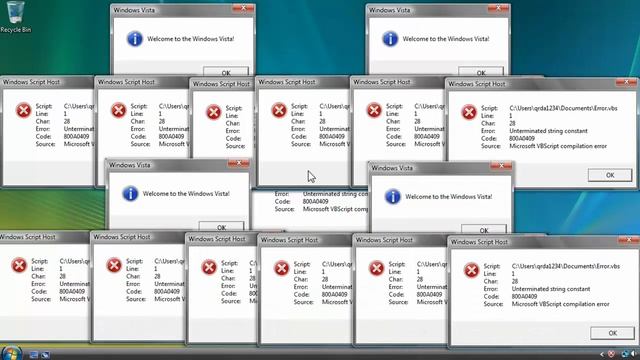The height and width of the screenshot is (360, 640).
Task: Click OK in middle-left Windows Vista welcome dialog
Action: point(221,226)
